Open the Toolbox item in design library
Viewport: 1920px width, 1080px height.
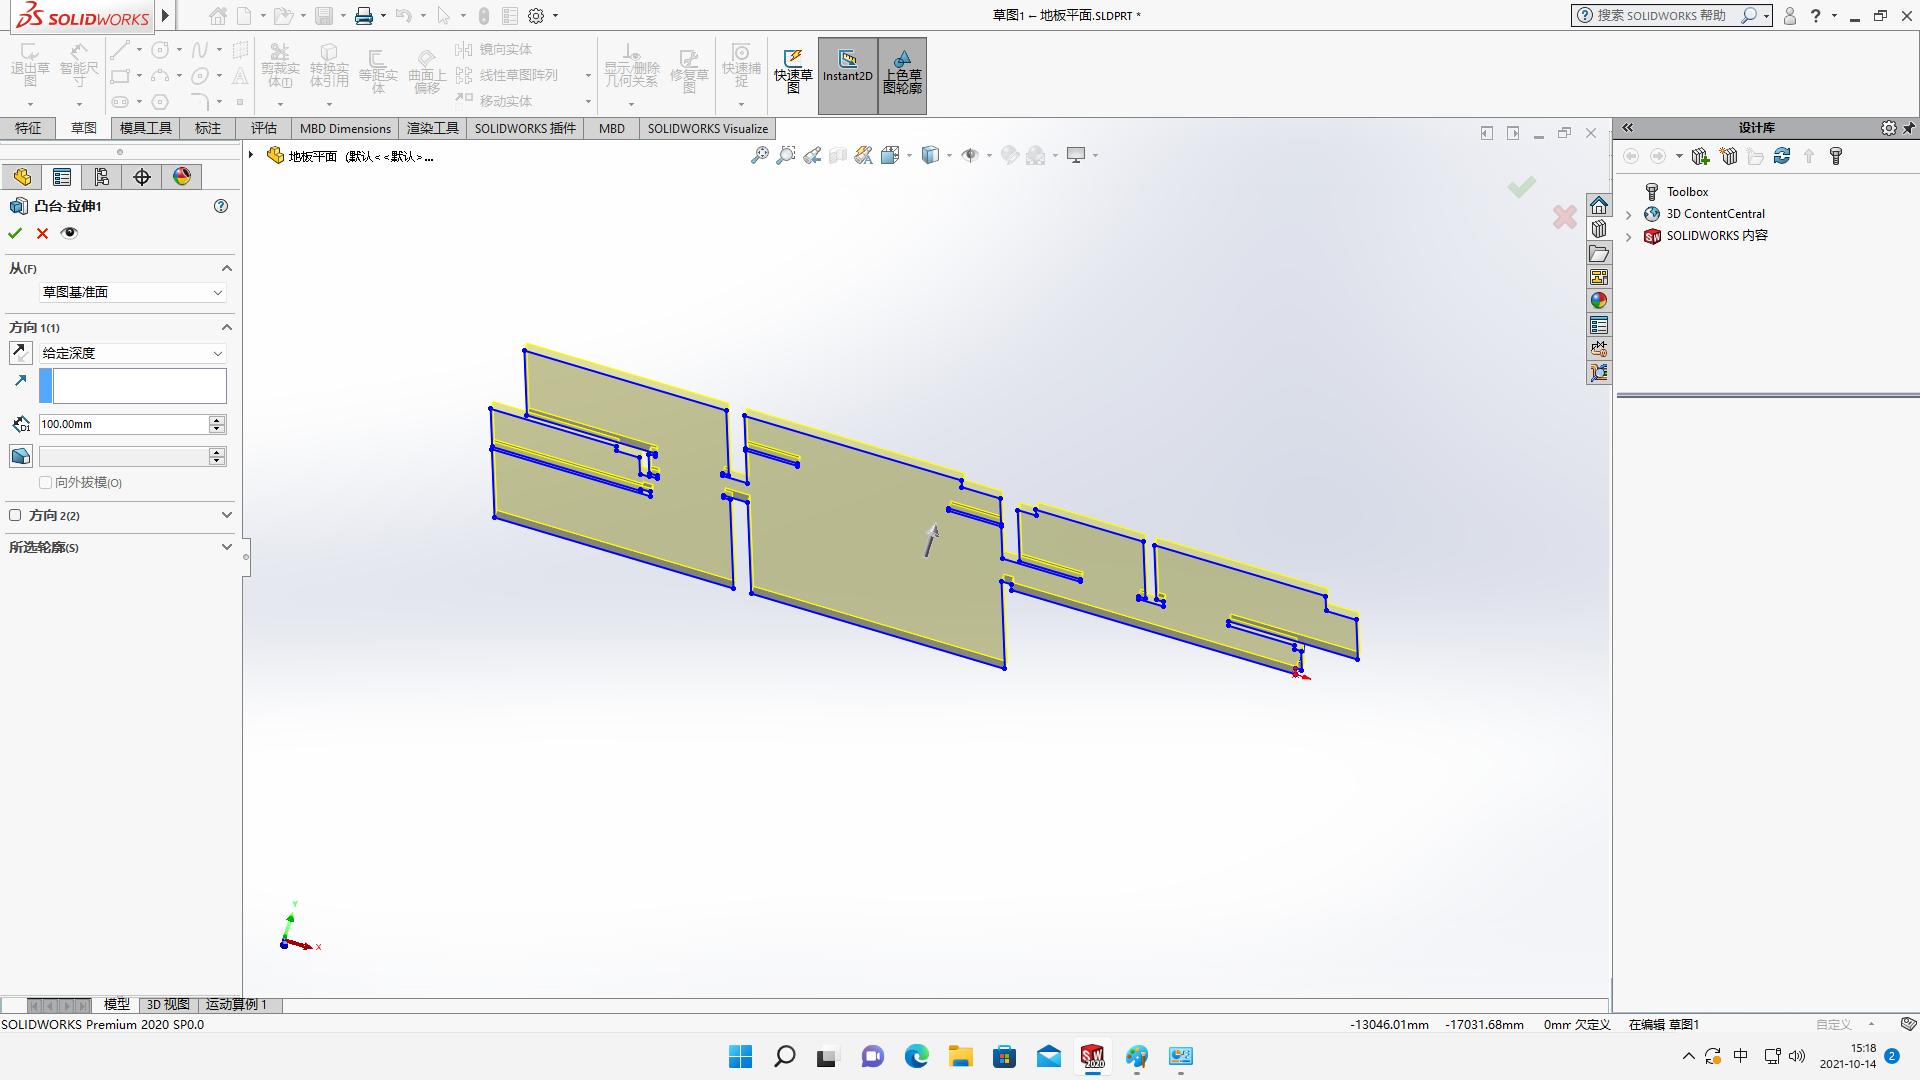pos(1686,191)
